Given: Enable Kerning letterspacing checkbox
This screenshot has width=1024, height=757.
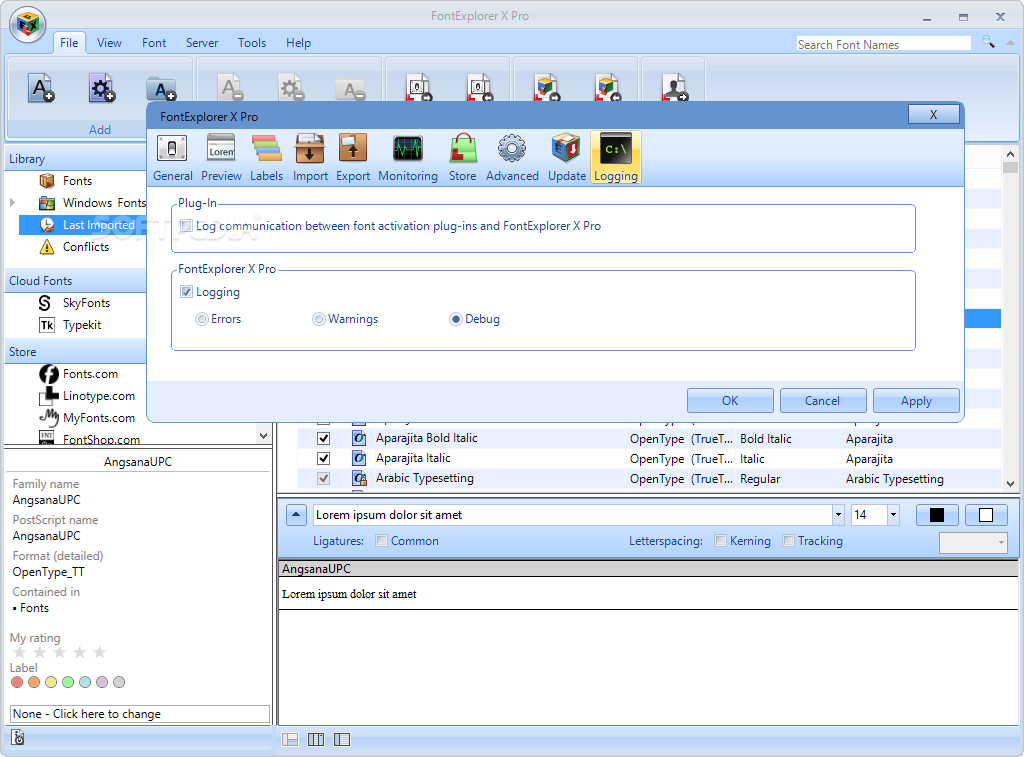Looking at the screenshot, I should pyautogui.click(x=720, y=541).
